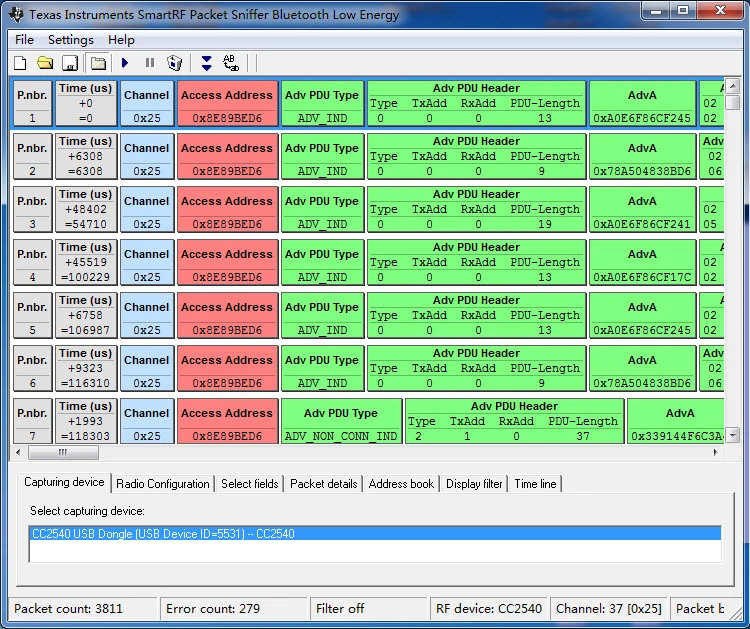Click the packet list scroll-down arrow
Viewport: 750px width, 629px height.
pyautogui.click(x=732, y=436)
